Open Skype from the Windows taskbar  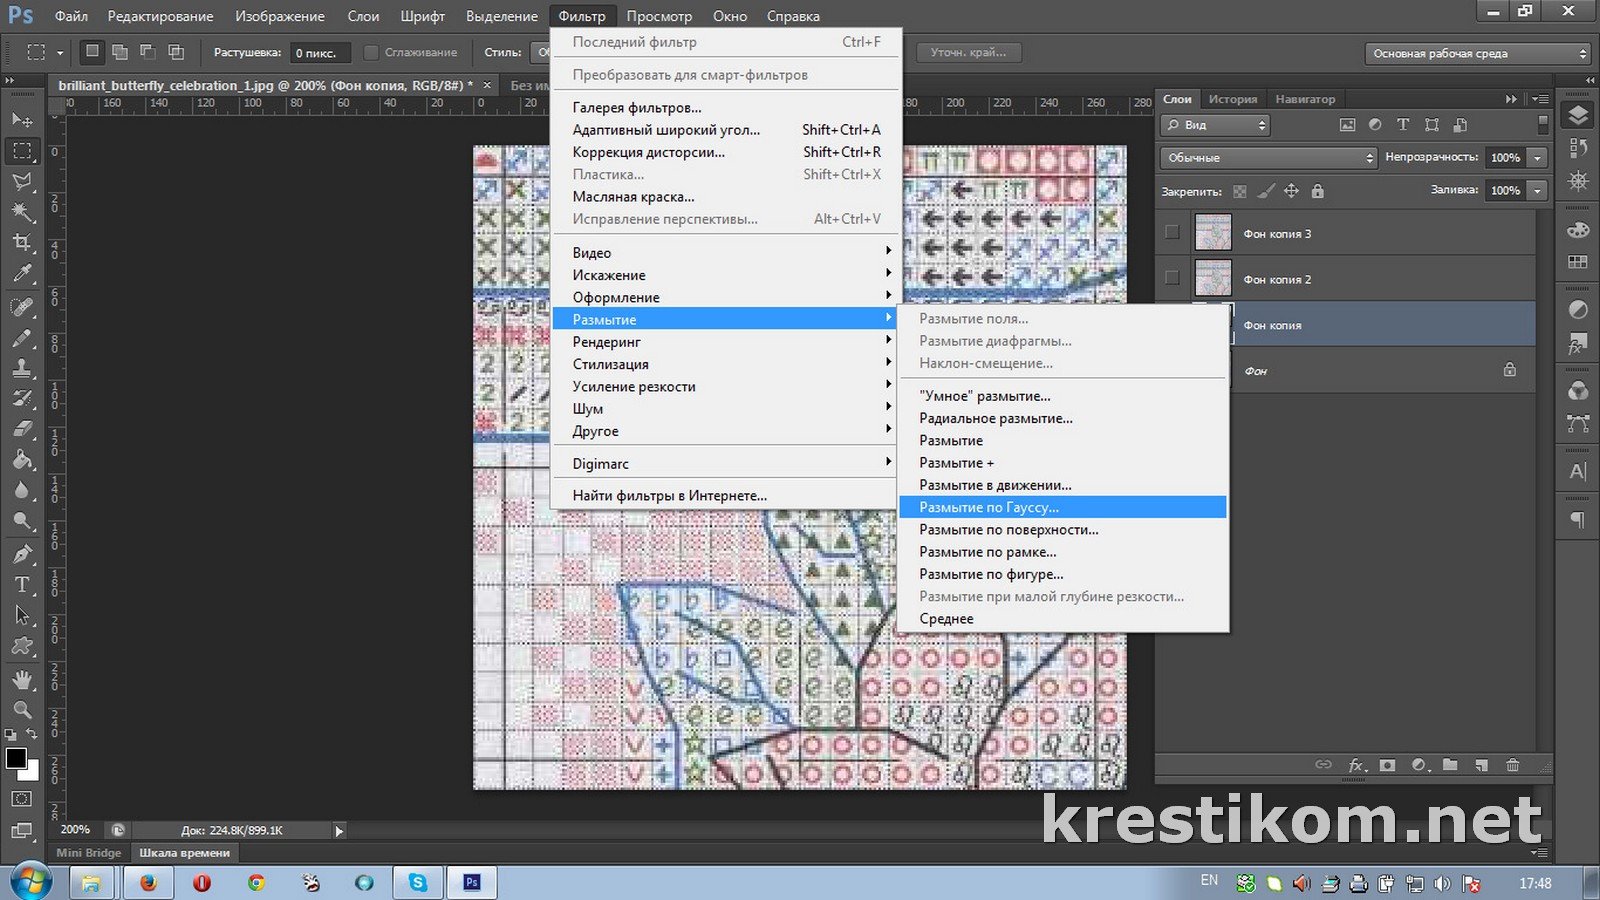point(417,882)
